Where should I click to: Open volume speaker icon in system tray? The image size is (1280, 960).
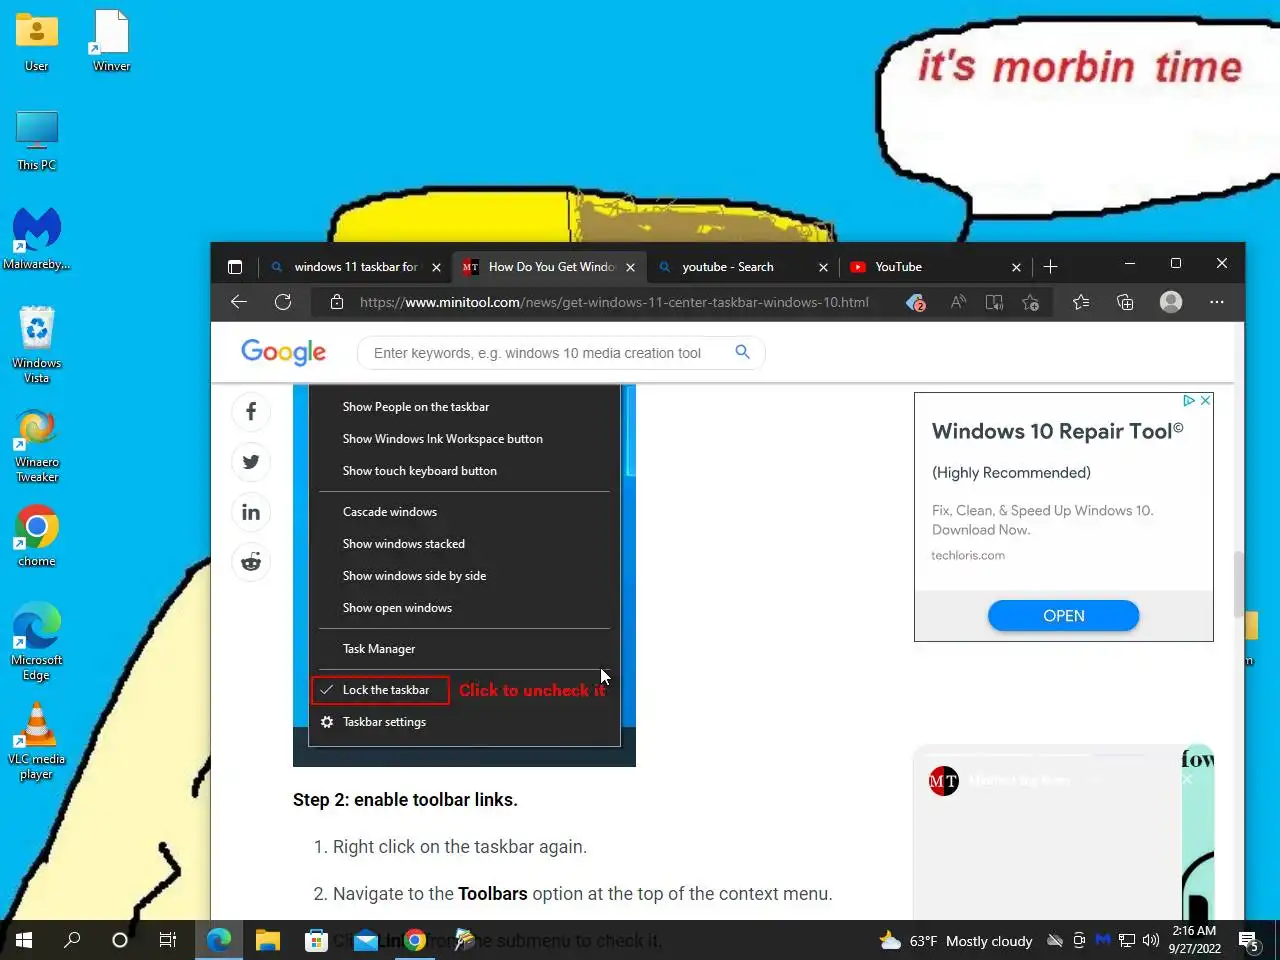(x=1150, y=940)
